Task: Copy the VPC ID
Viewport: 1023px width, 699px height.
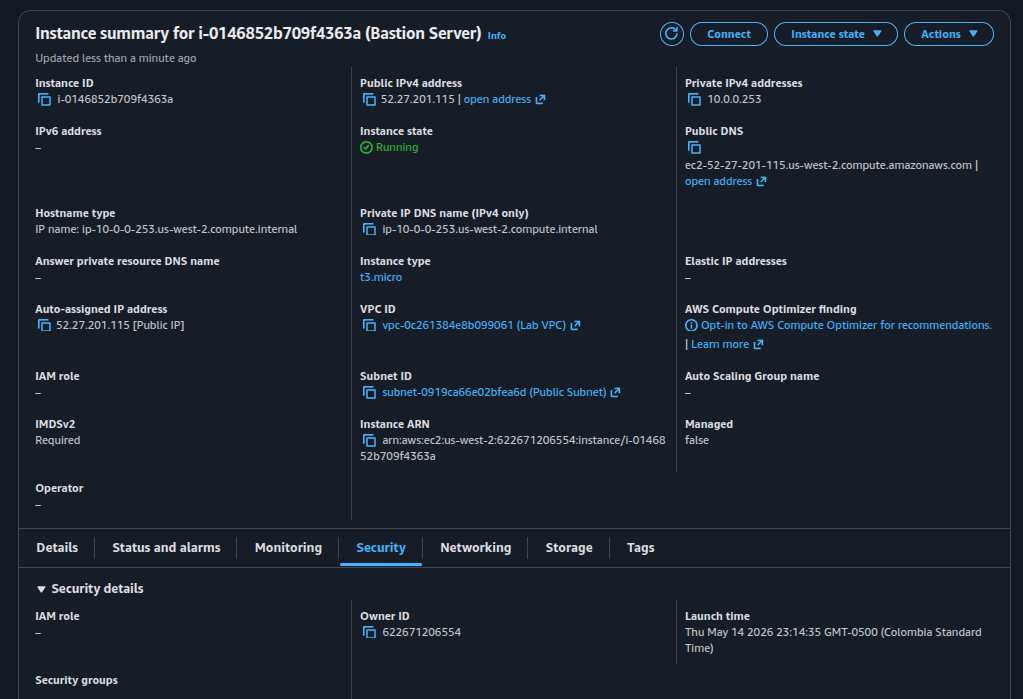Action: [369, 325]
